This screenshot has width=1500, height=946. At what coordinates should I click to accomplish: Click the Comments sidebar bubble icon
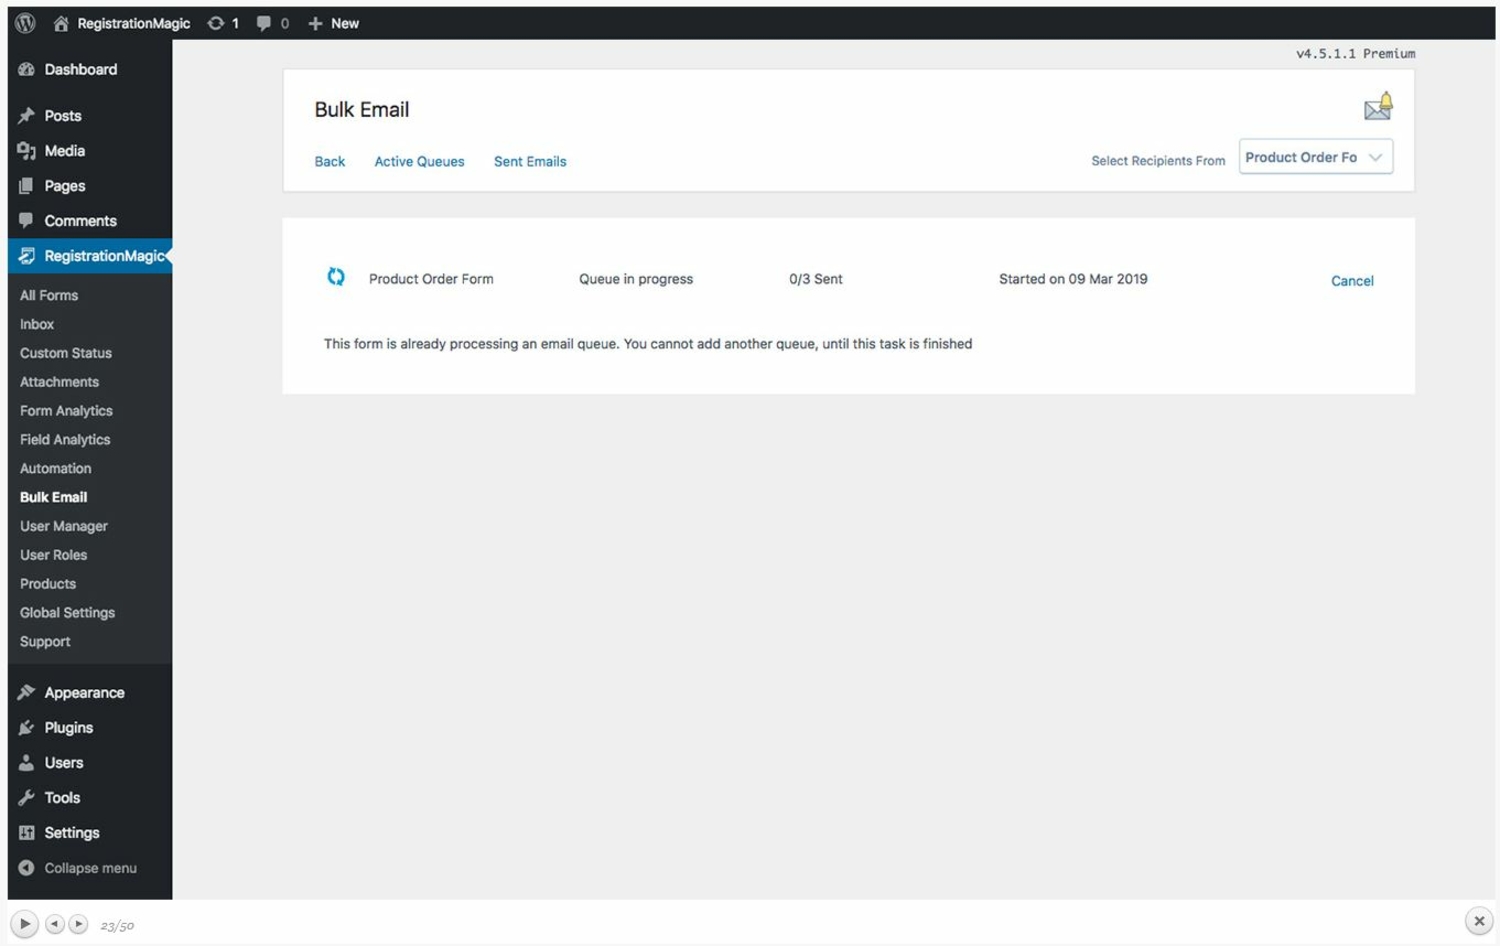(26, 220)
